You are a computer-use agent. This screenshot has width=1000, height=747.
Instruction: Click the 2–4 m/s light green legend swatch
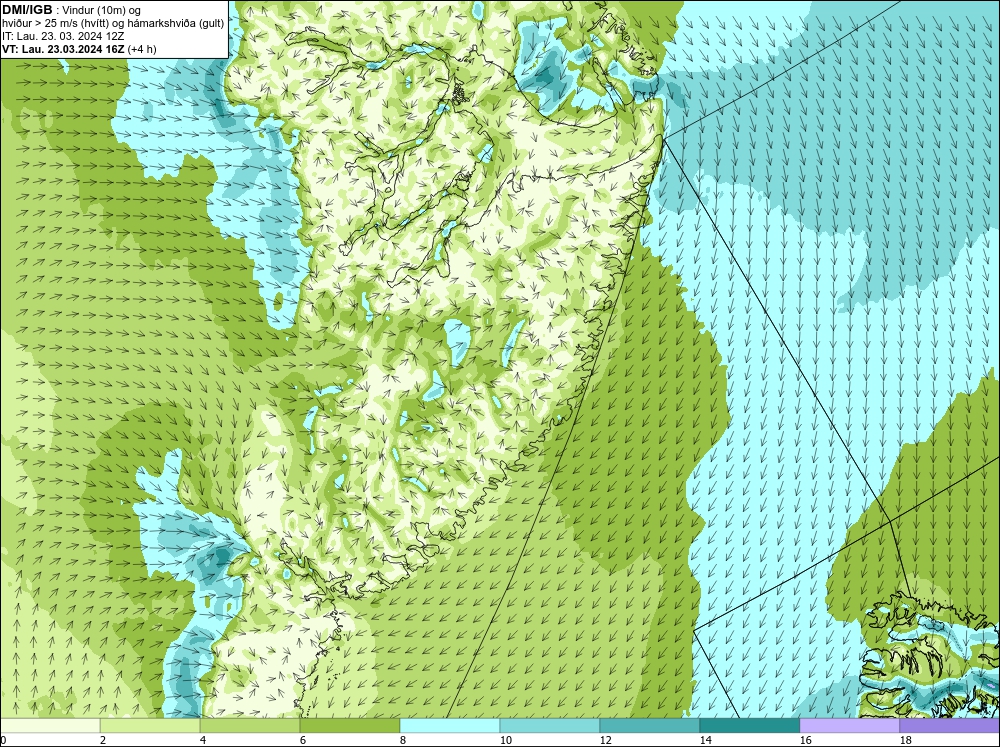click(x=150, y=725)
